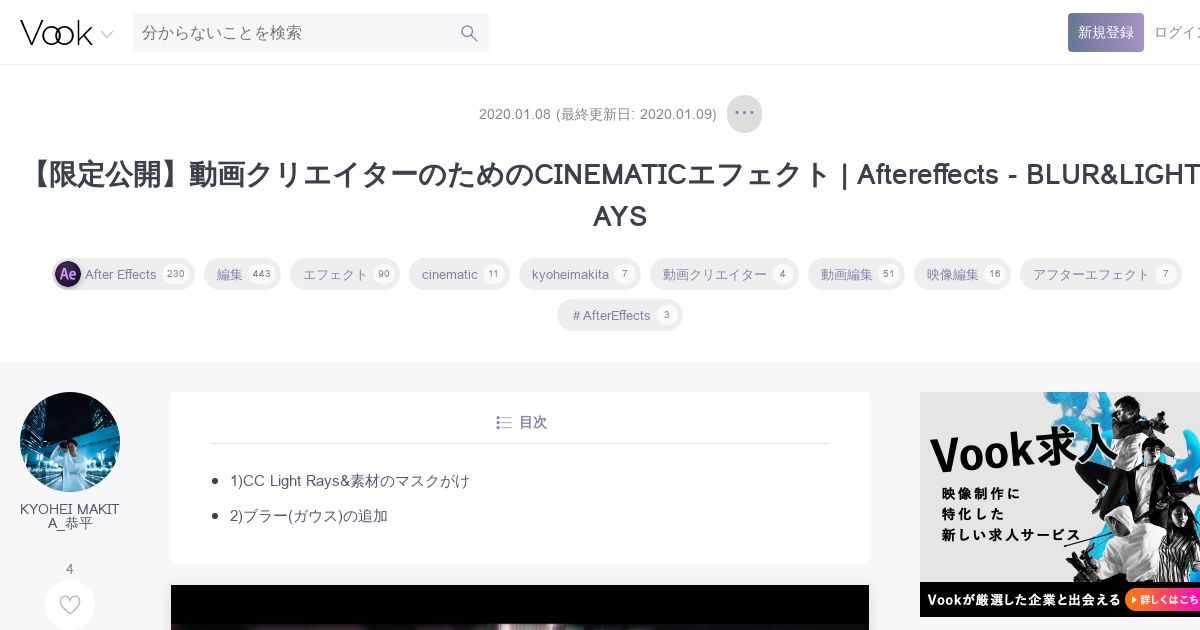Click the 目次 list icon
The width and height of the screenshot is (1200, 630).
point(504,423)
